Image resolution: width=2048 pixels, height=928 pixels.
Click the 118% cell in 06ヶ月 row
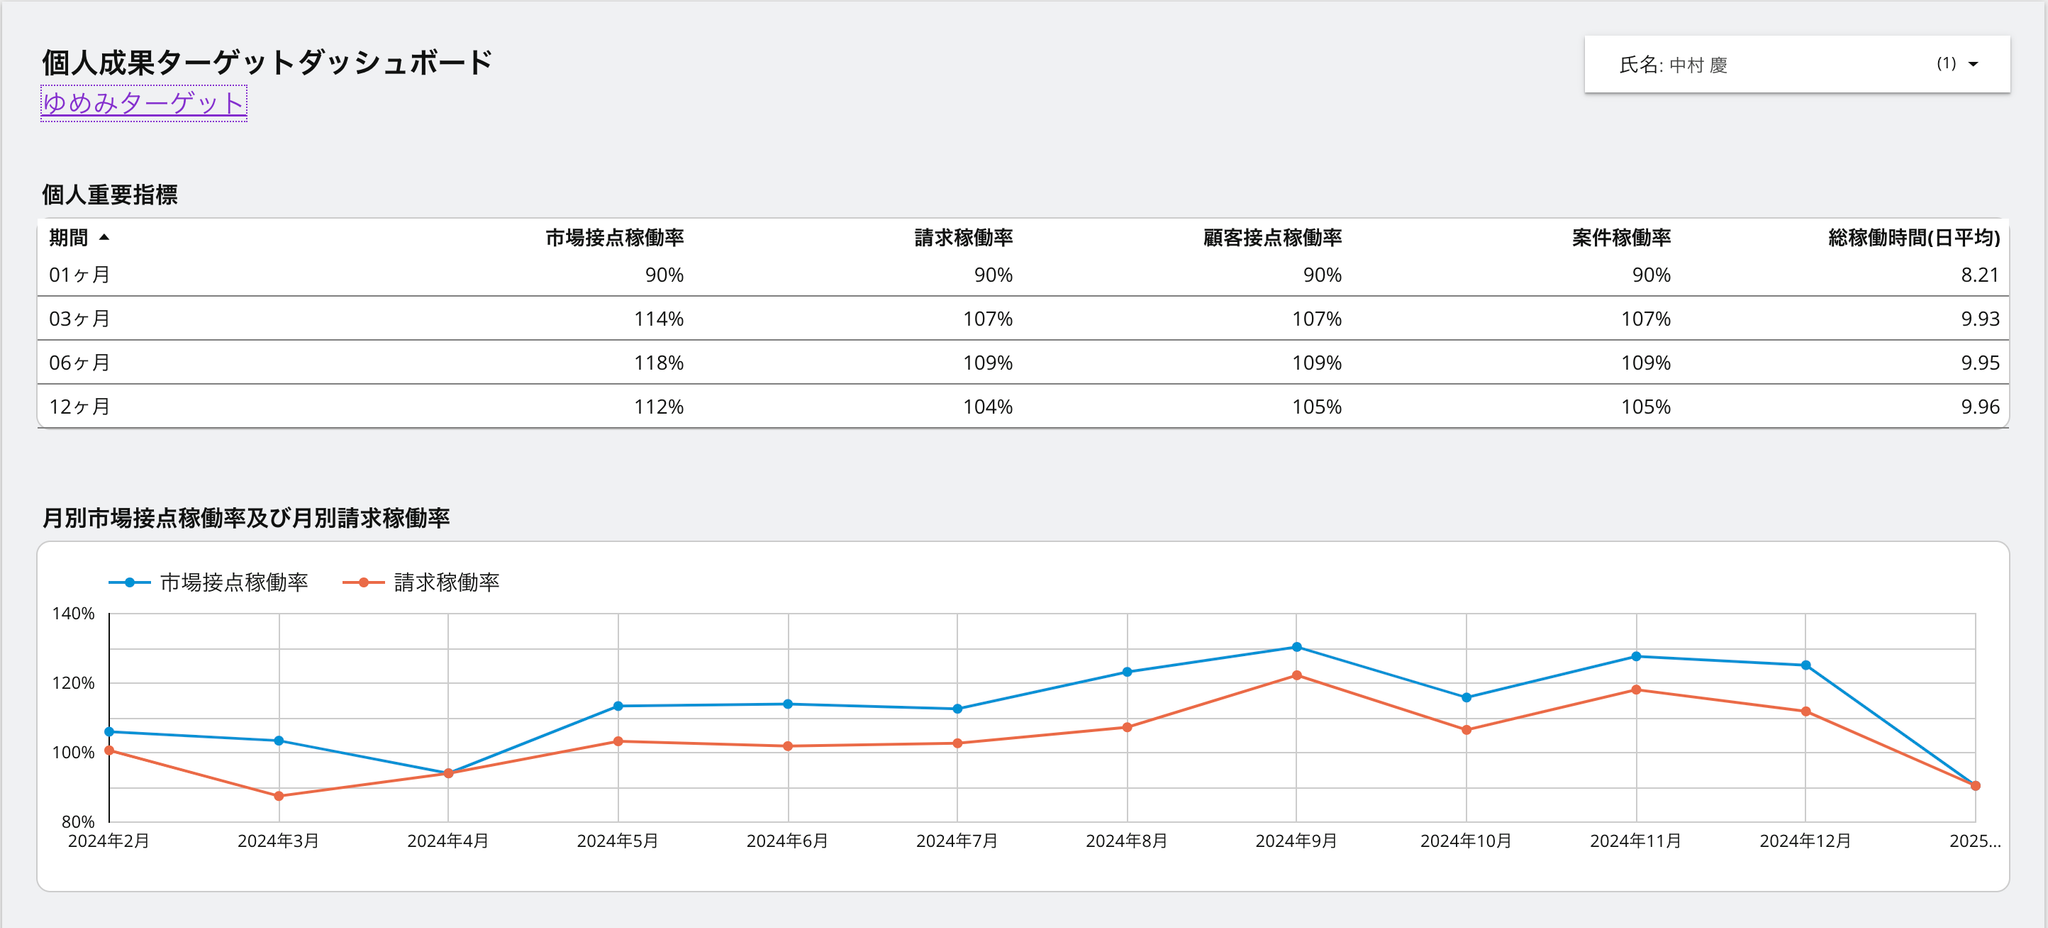pos(658,363)
